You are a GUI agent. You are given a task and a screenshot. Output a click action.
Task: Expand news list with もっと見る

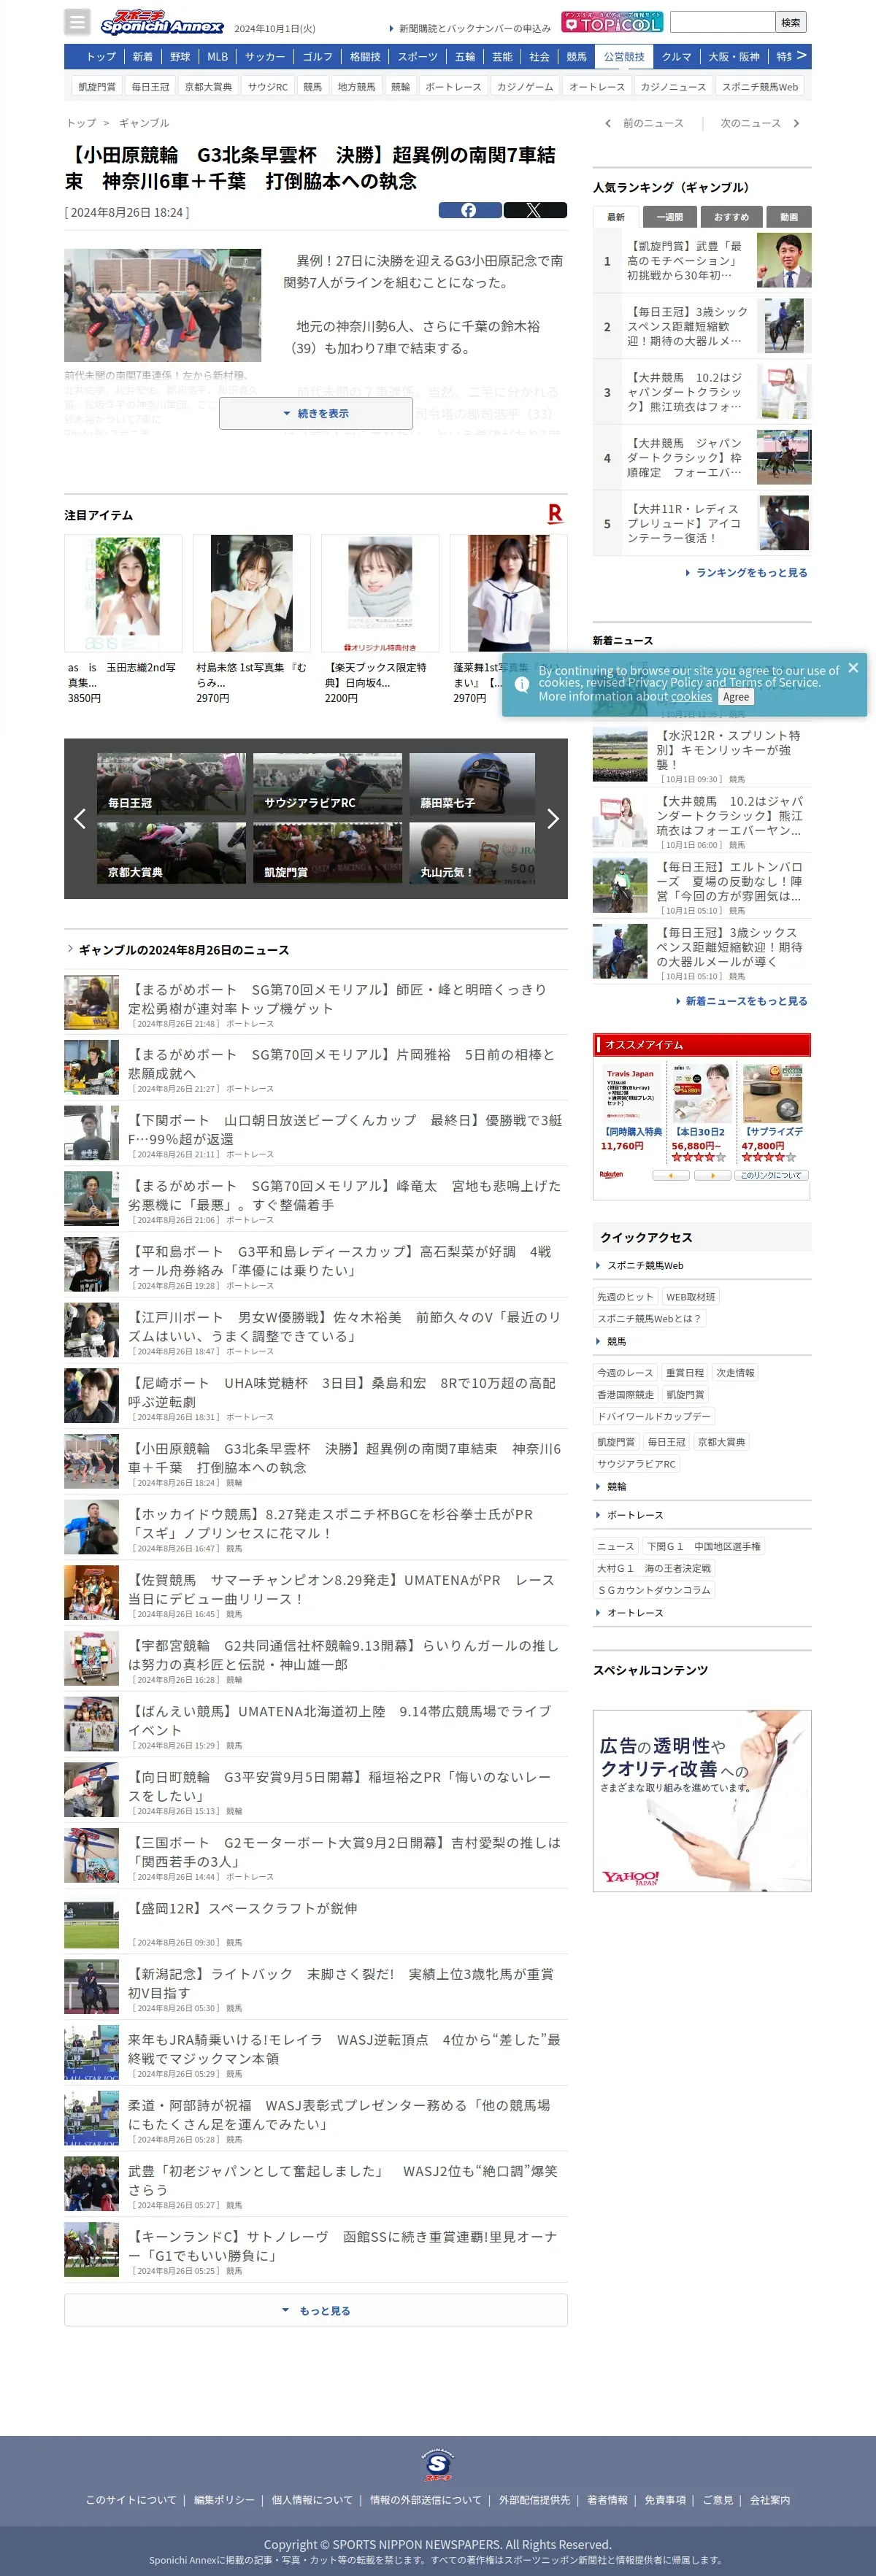tap(316, 2310)
